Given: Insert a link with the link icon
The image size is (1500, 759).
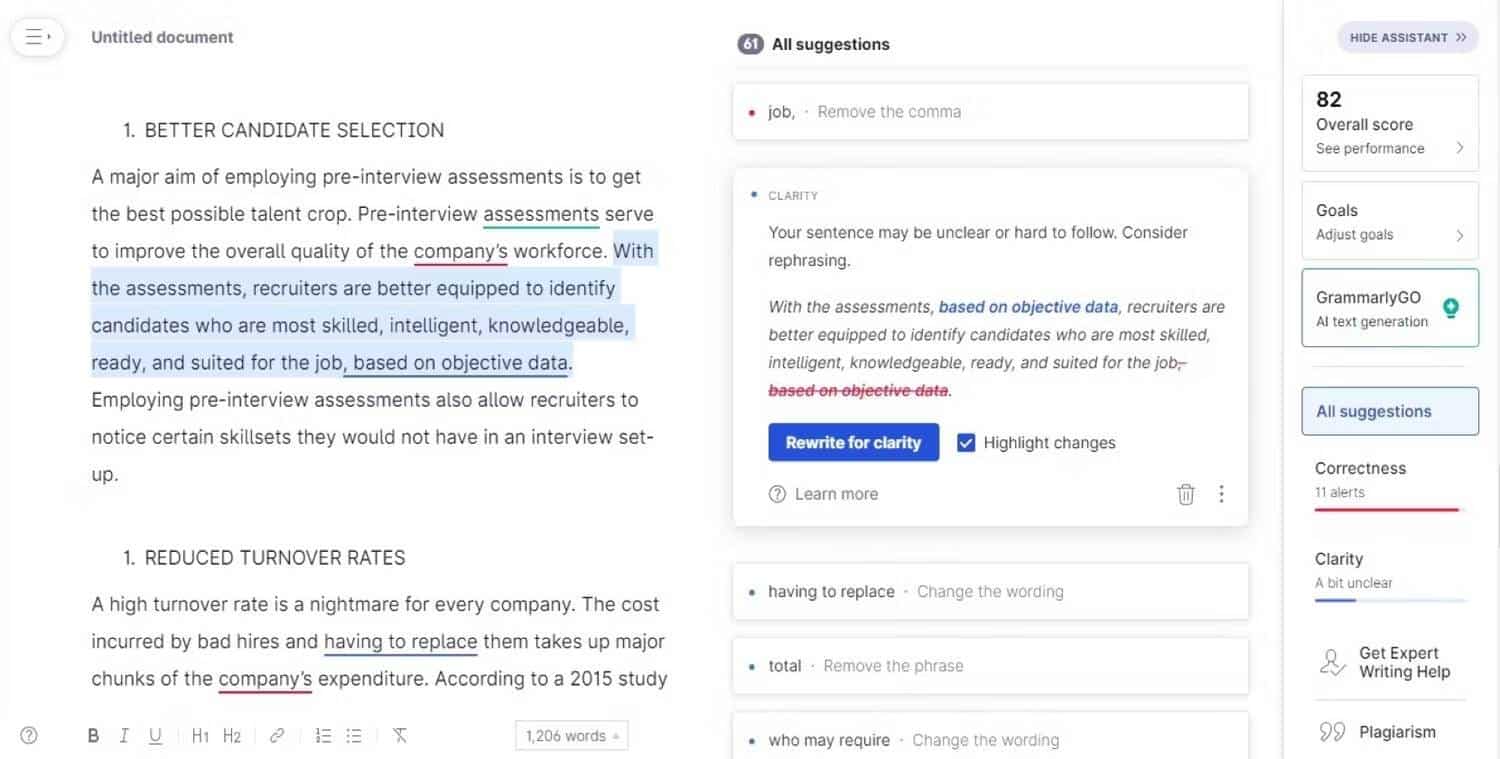Looking at the screenshot, I should coord(277,736).
